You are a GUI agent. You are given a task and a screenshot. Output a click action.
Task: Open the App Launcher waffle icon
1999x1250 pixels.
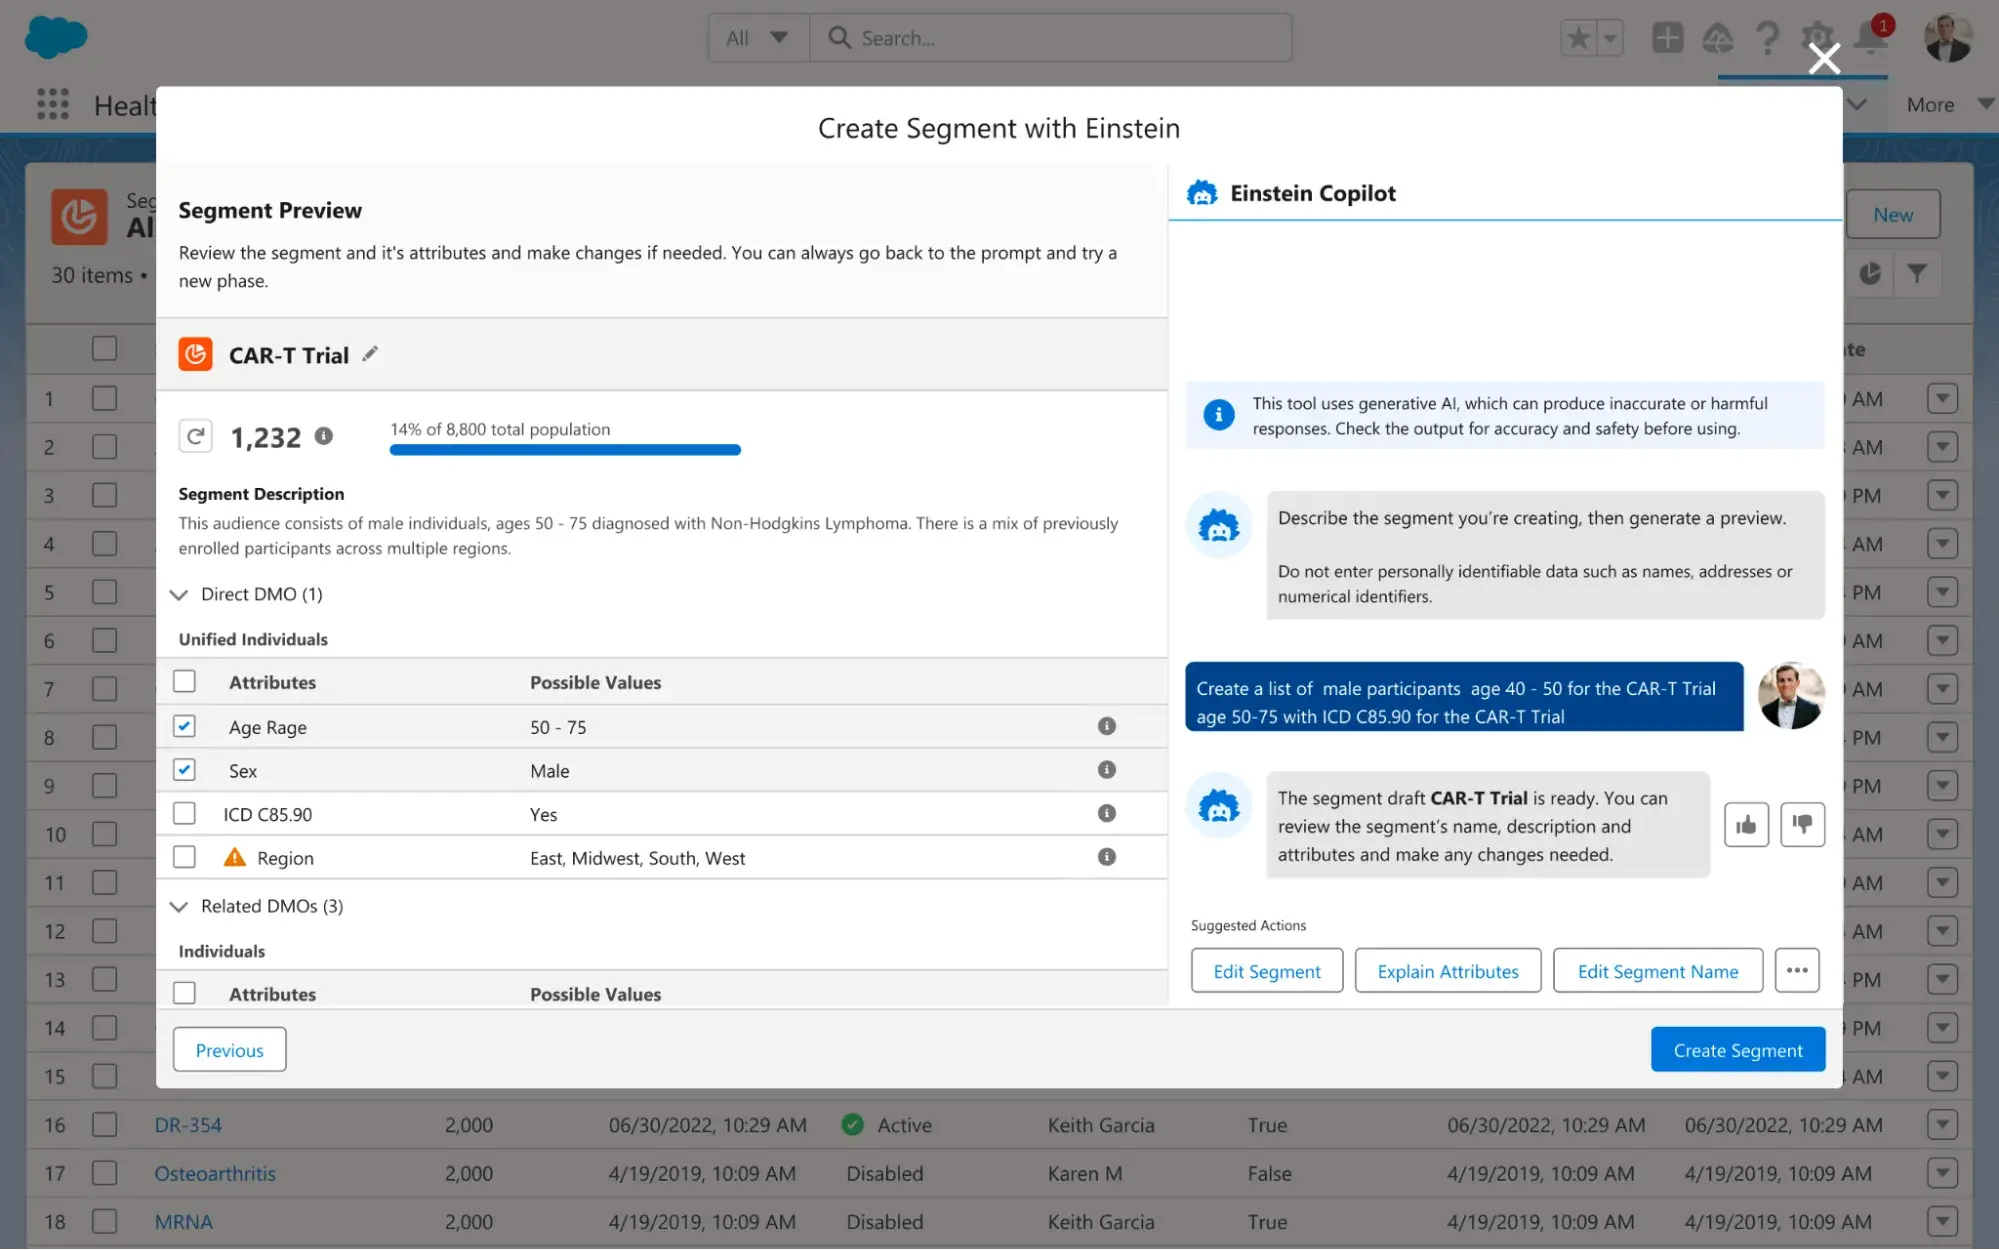tap(52, 104)
